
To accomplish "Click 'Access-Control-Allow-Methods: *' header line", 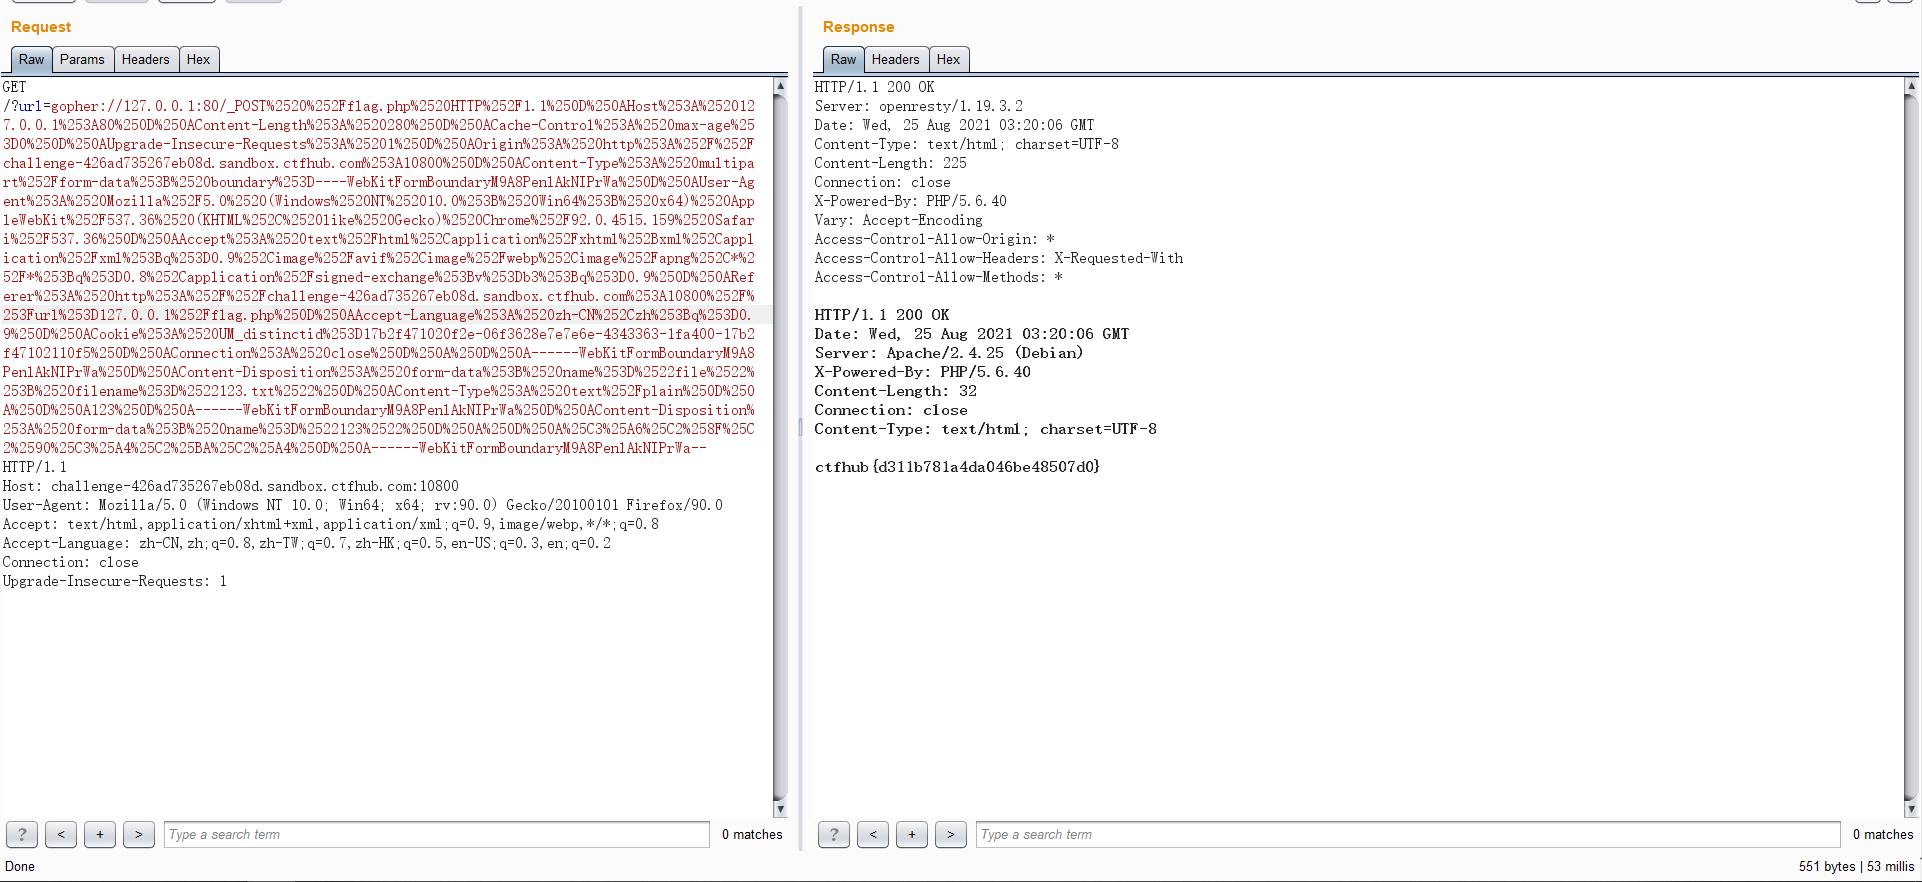I will coord(938,277).
